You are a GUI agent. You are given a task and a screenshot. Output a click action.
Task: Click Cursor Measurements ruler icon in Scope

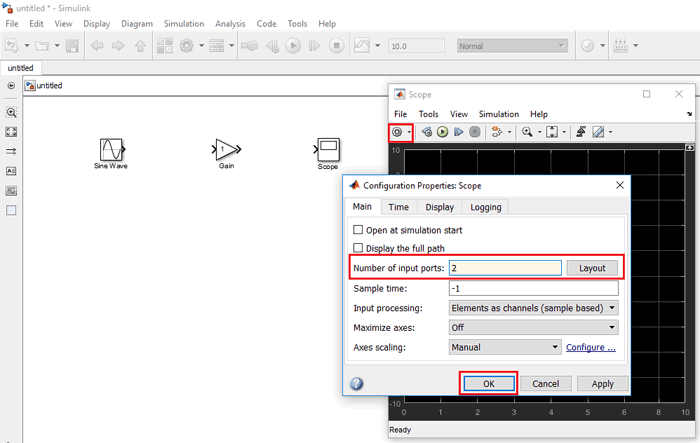click(598, 132)
